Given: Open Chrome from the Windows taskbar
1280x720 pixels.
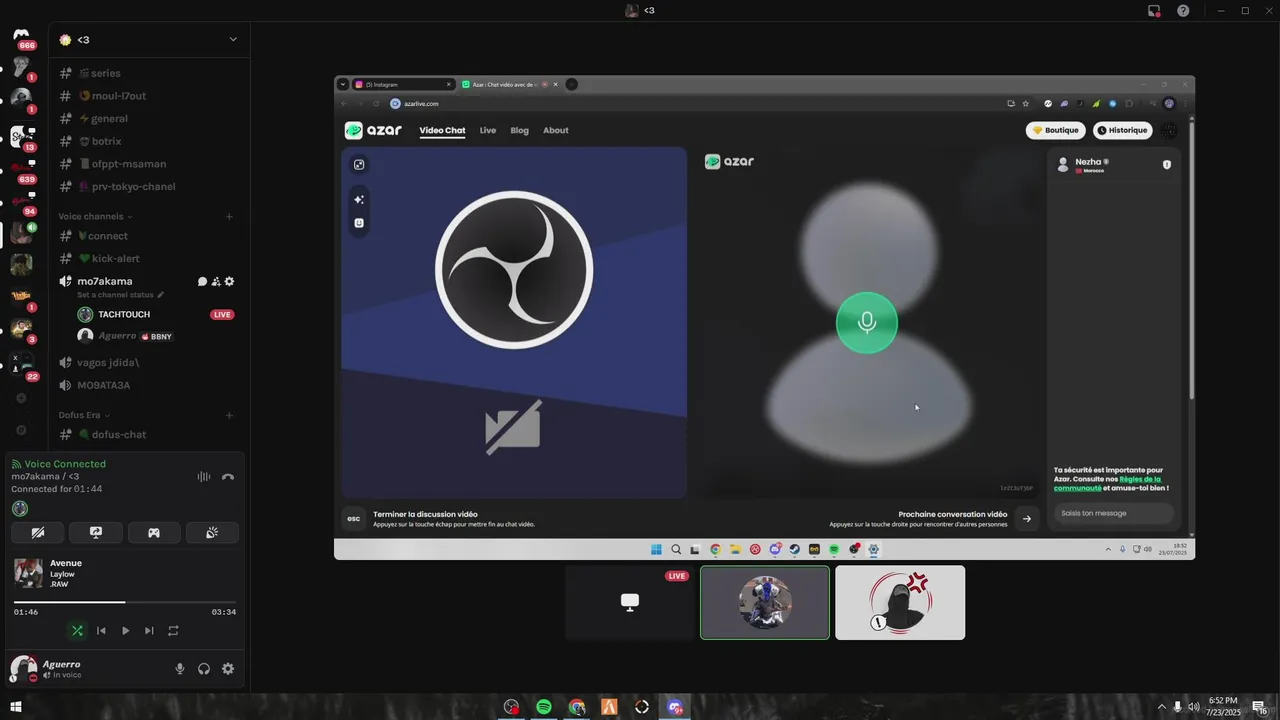Looking at the screenshot, I should pos(577,707).
